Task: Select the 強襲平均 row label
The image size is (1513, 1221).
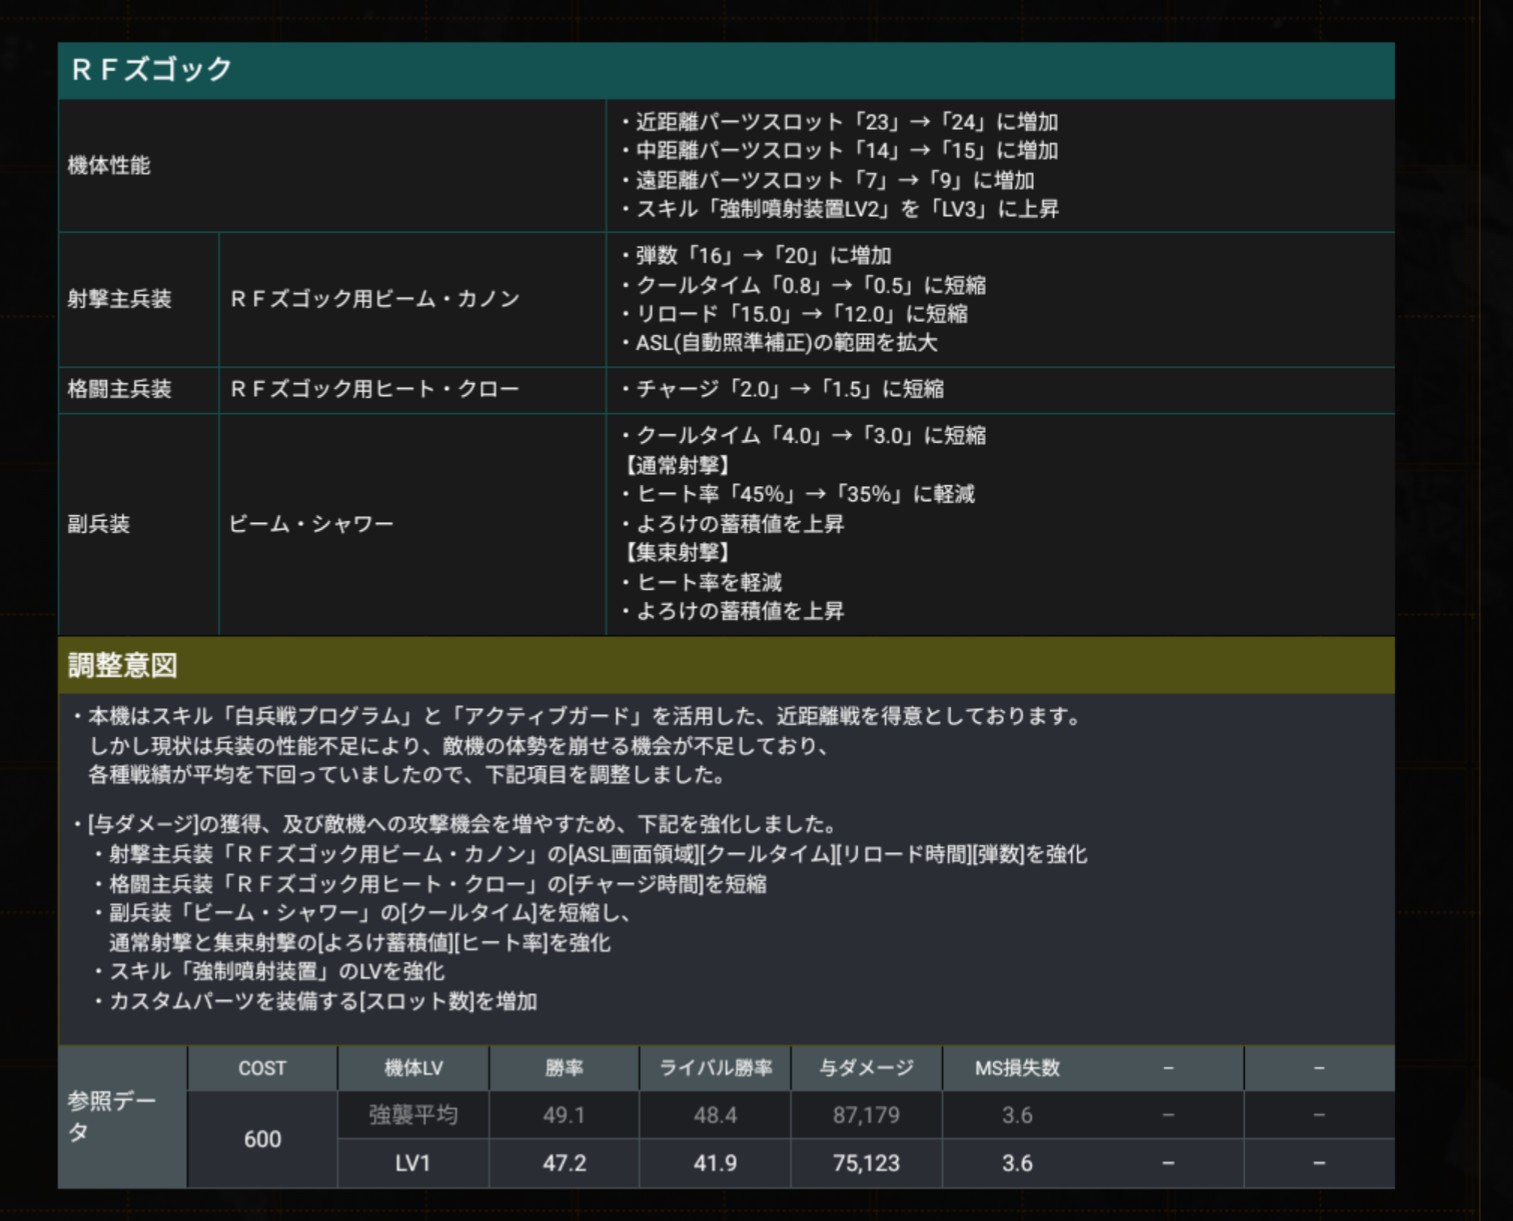Action: coord(413,1115)
